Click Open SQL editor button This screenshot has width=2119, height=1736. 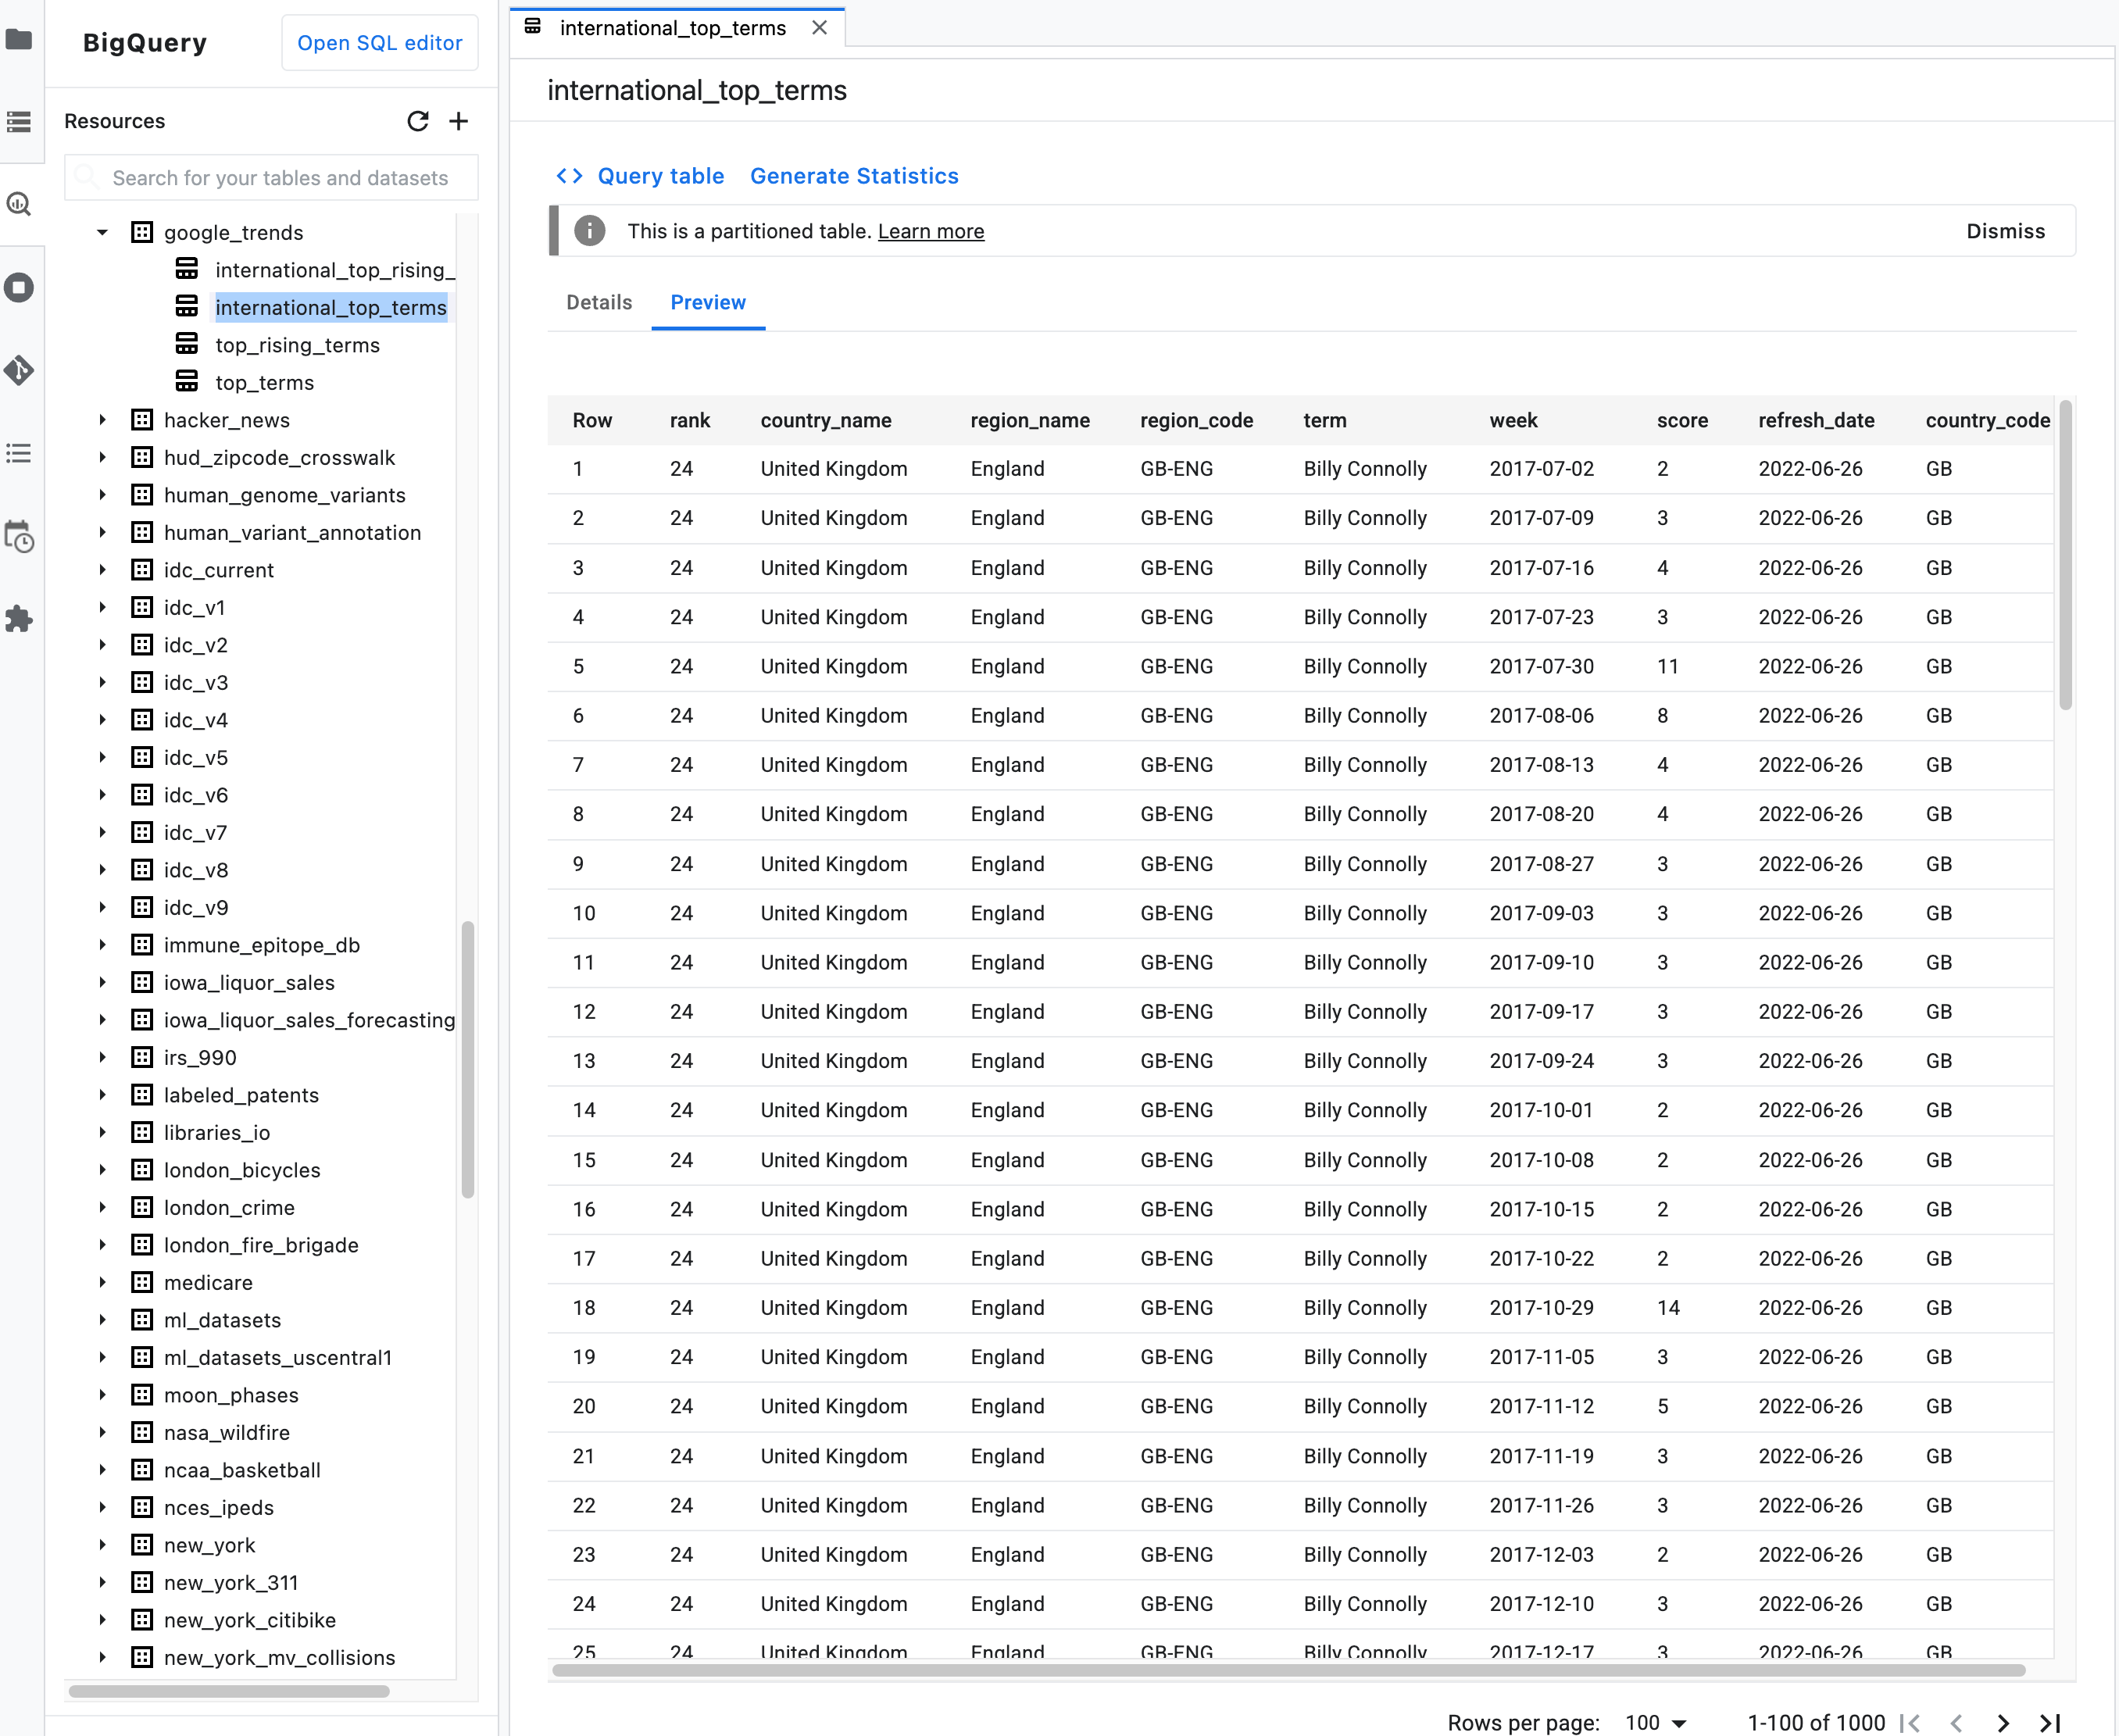click(381, 42)
